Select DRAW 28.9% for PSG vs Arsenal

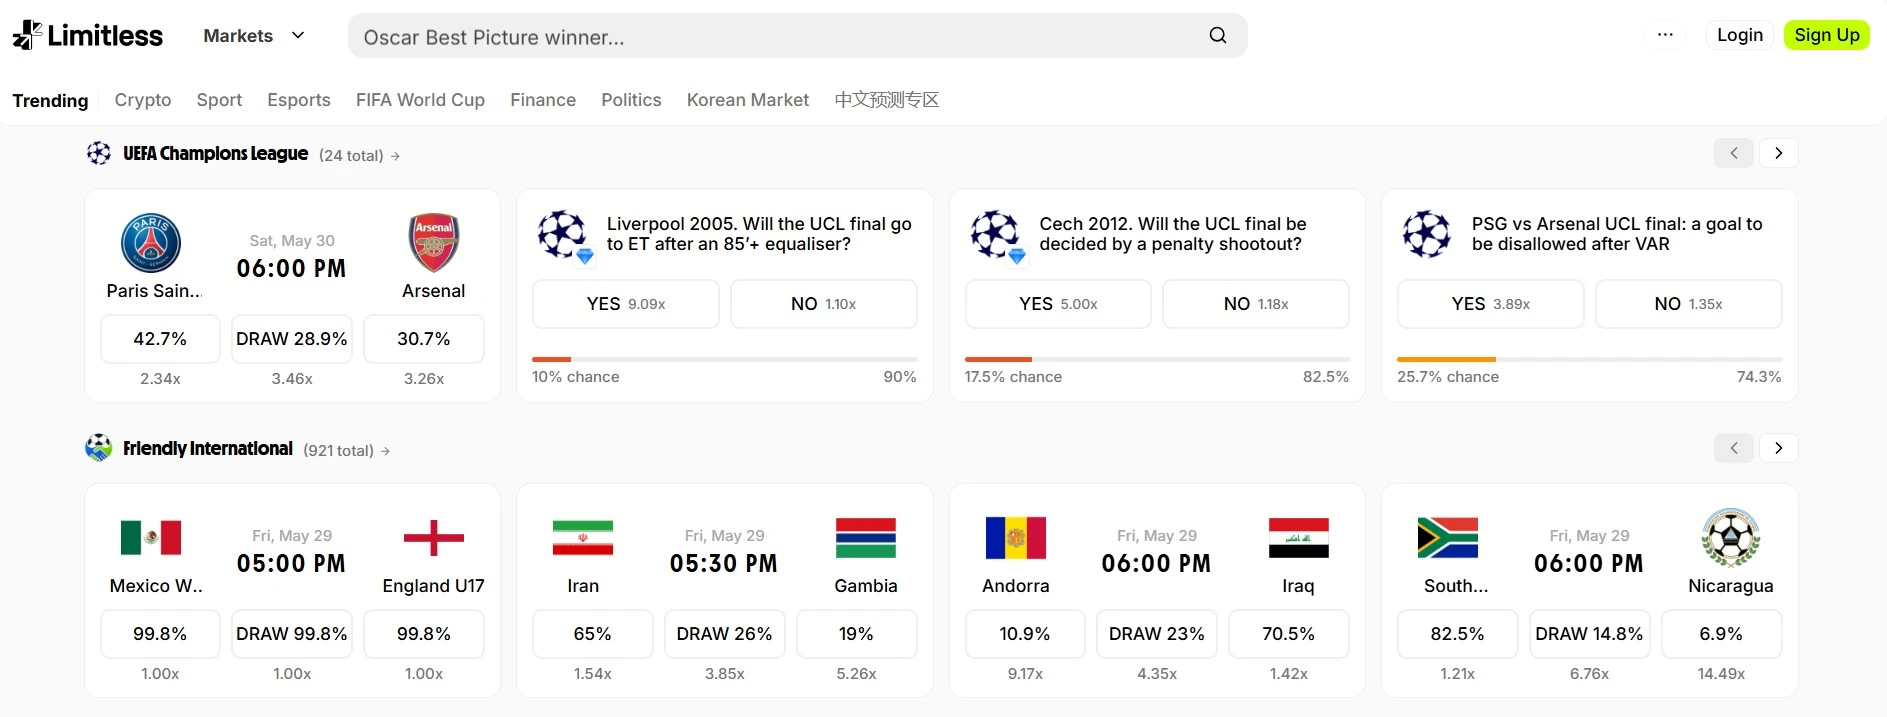click(x=292, y=339)
